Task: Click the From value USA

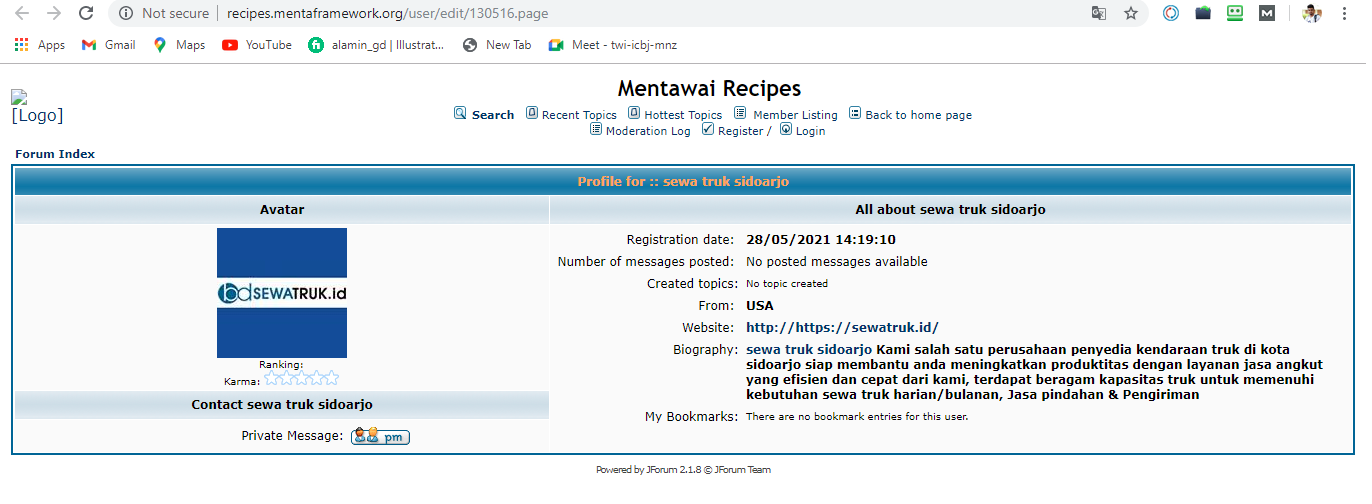Action: (x=760, y=305)
